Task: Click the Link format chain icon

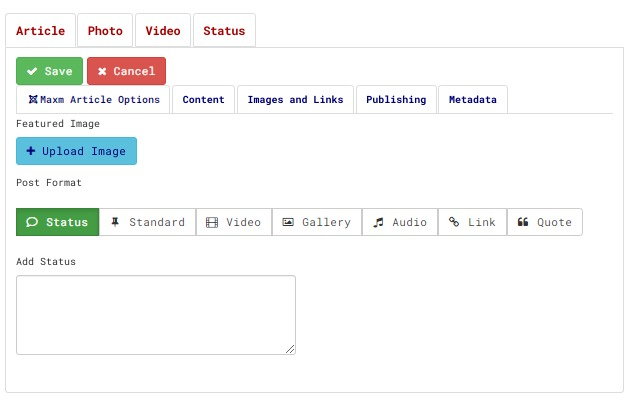Action: (x=454, y=222)
